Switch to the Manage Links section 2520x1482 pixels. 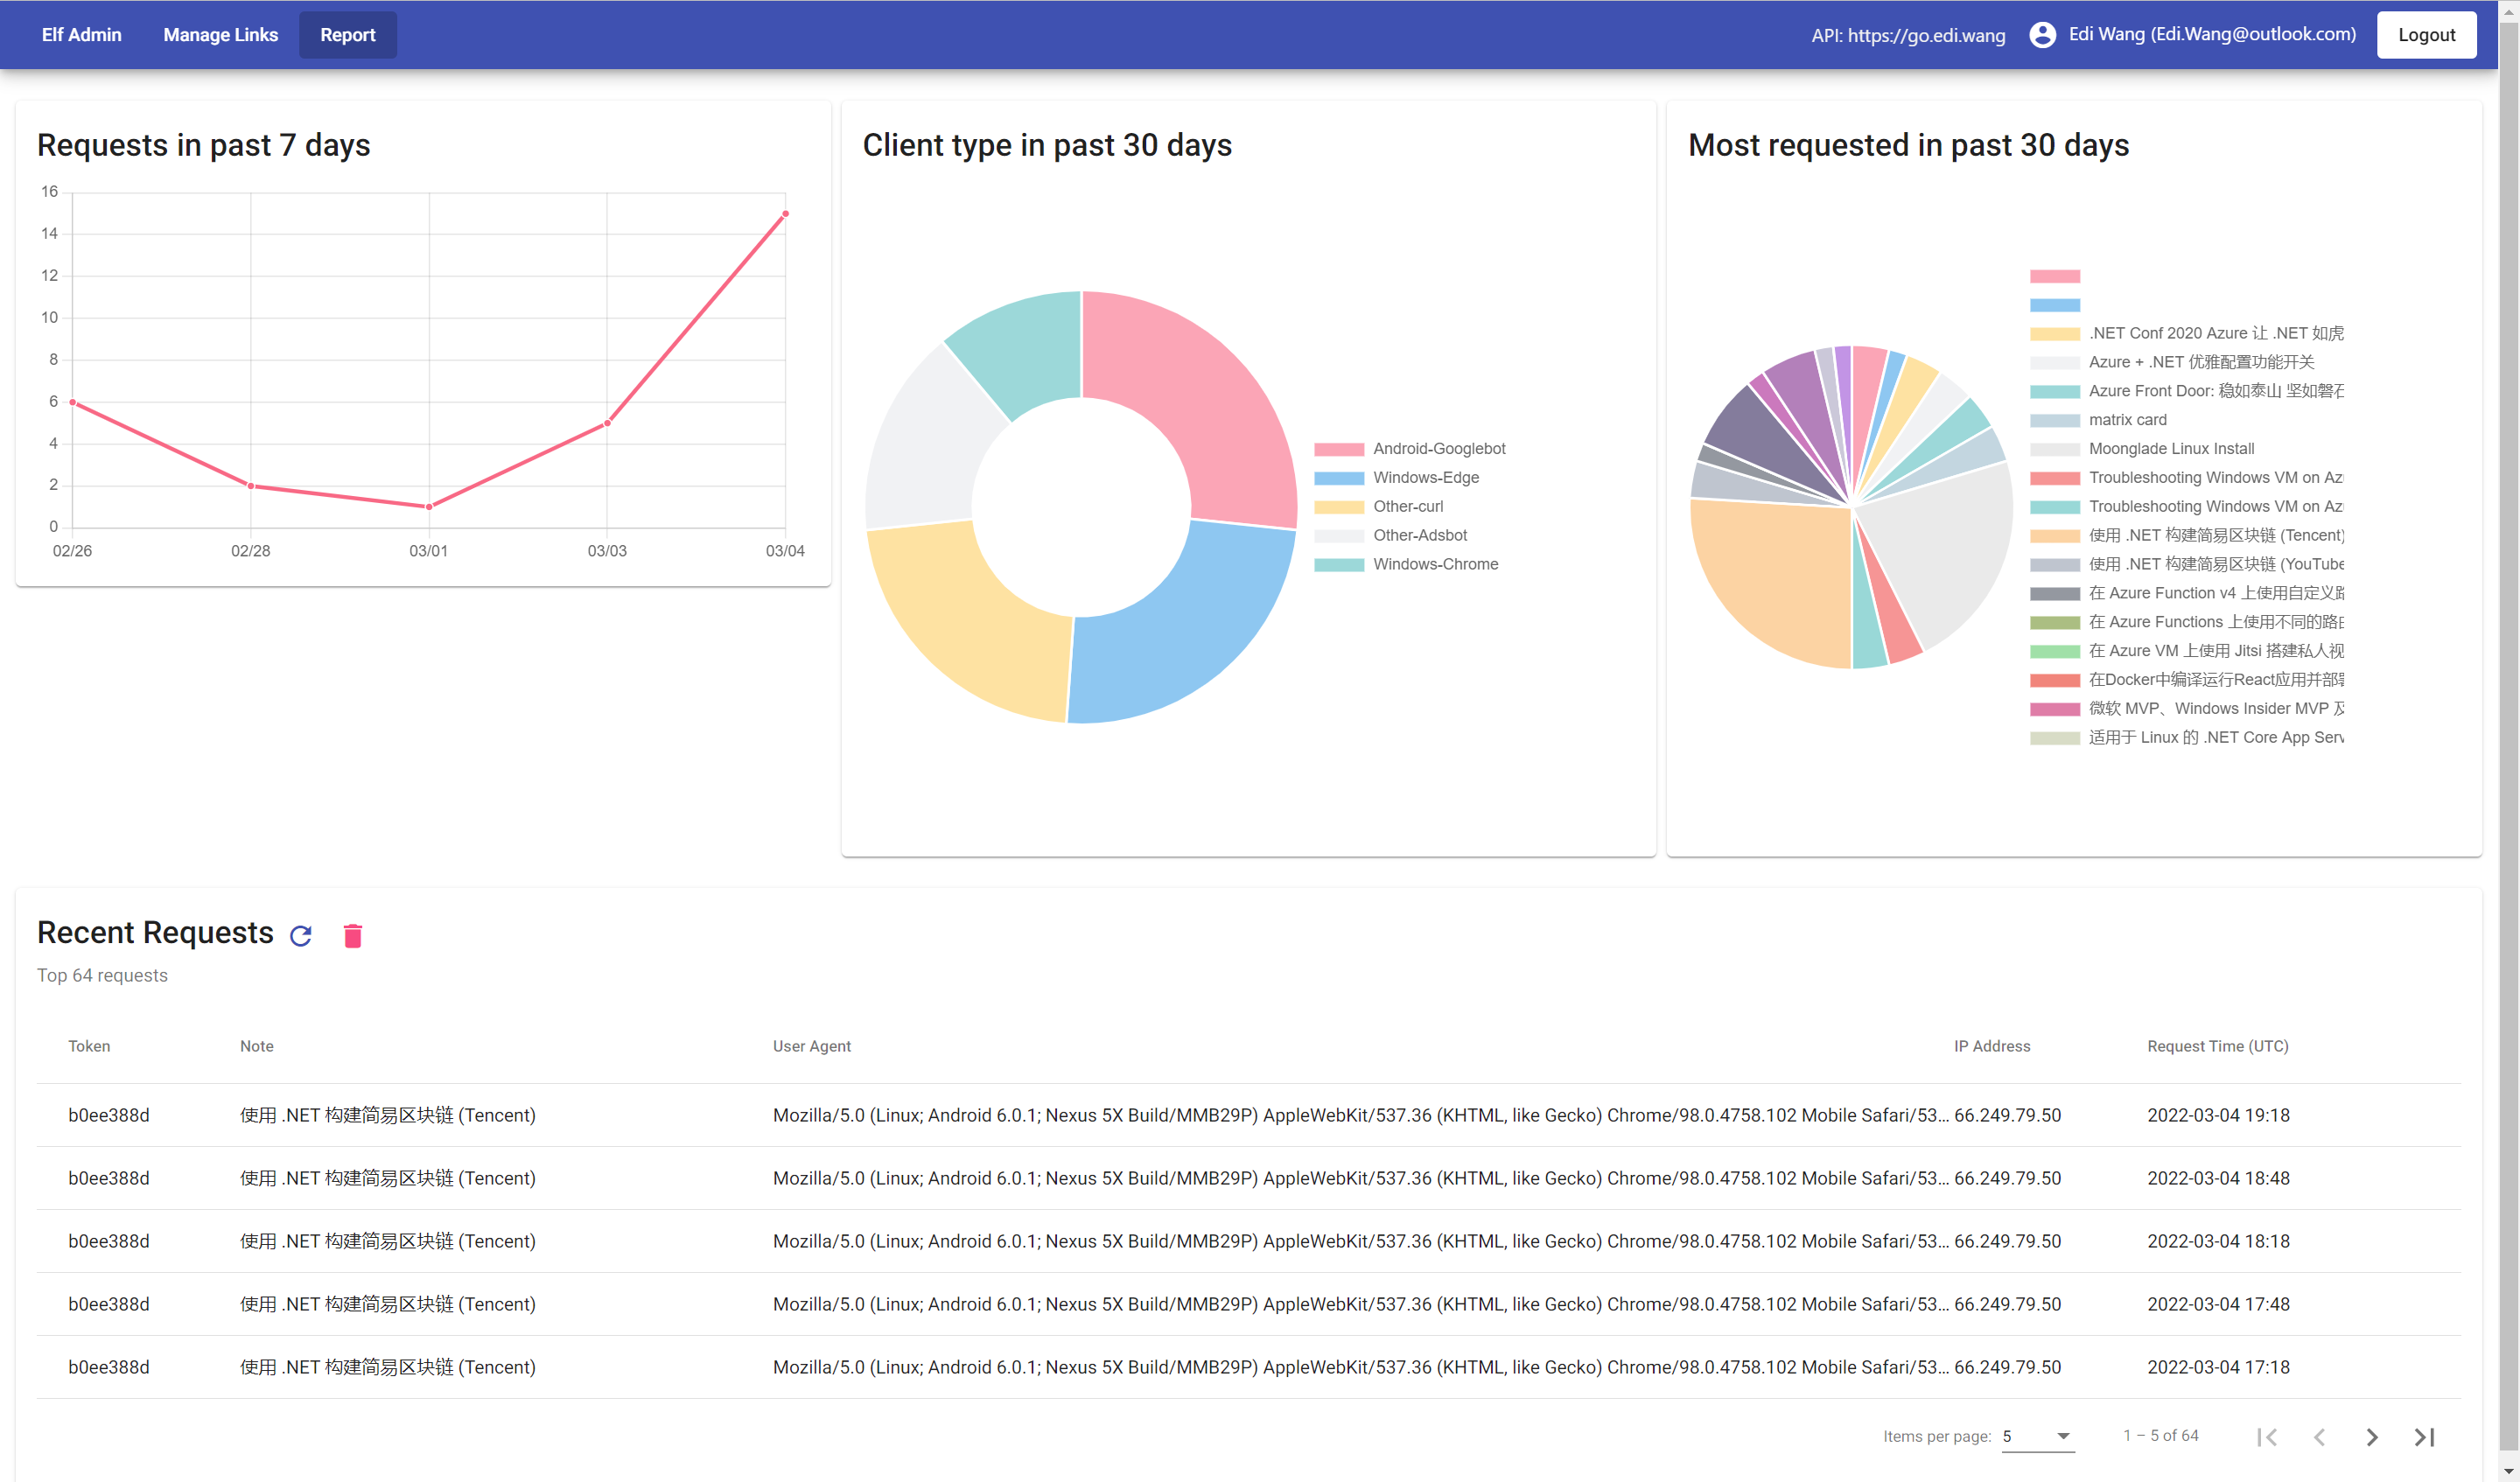pyautogui.click(x=221, y=34)
